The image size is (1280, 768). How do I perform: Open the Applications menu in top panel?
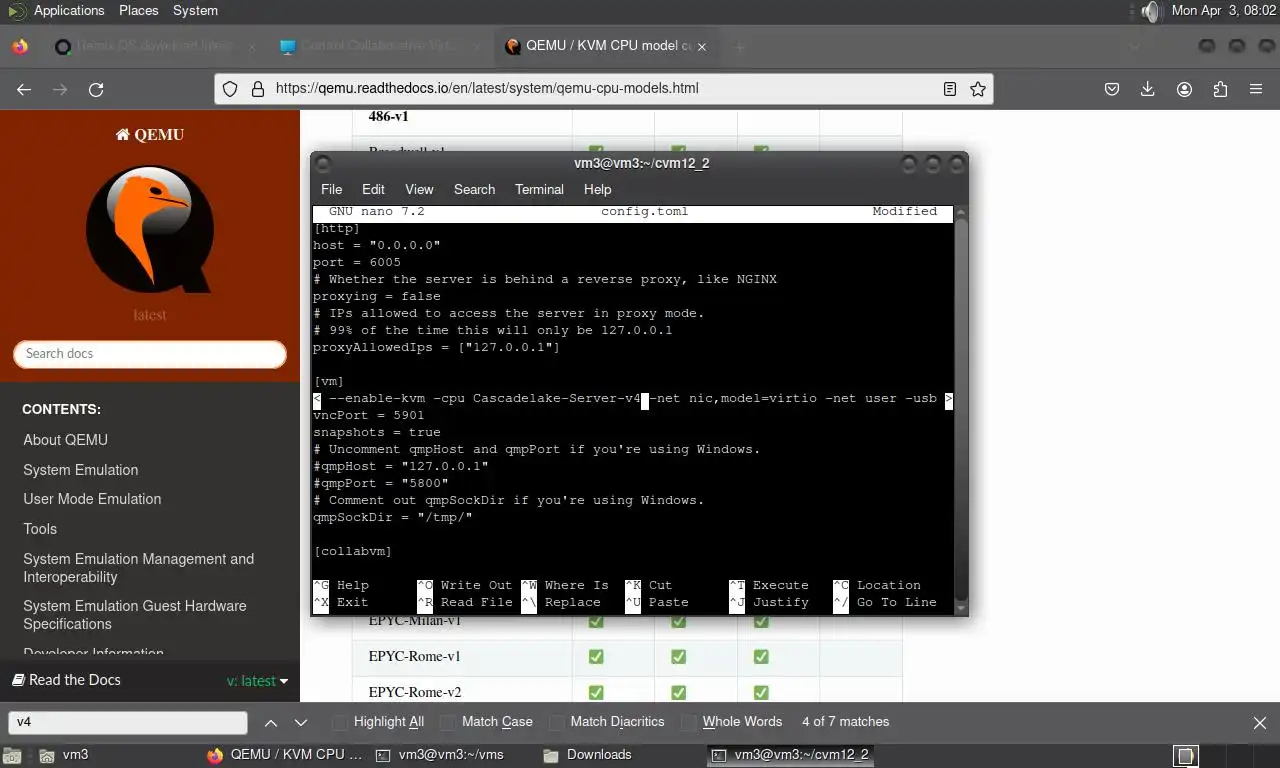point(69,11)
